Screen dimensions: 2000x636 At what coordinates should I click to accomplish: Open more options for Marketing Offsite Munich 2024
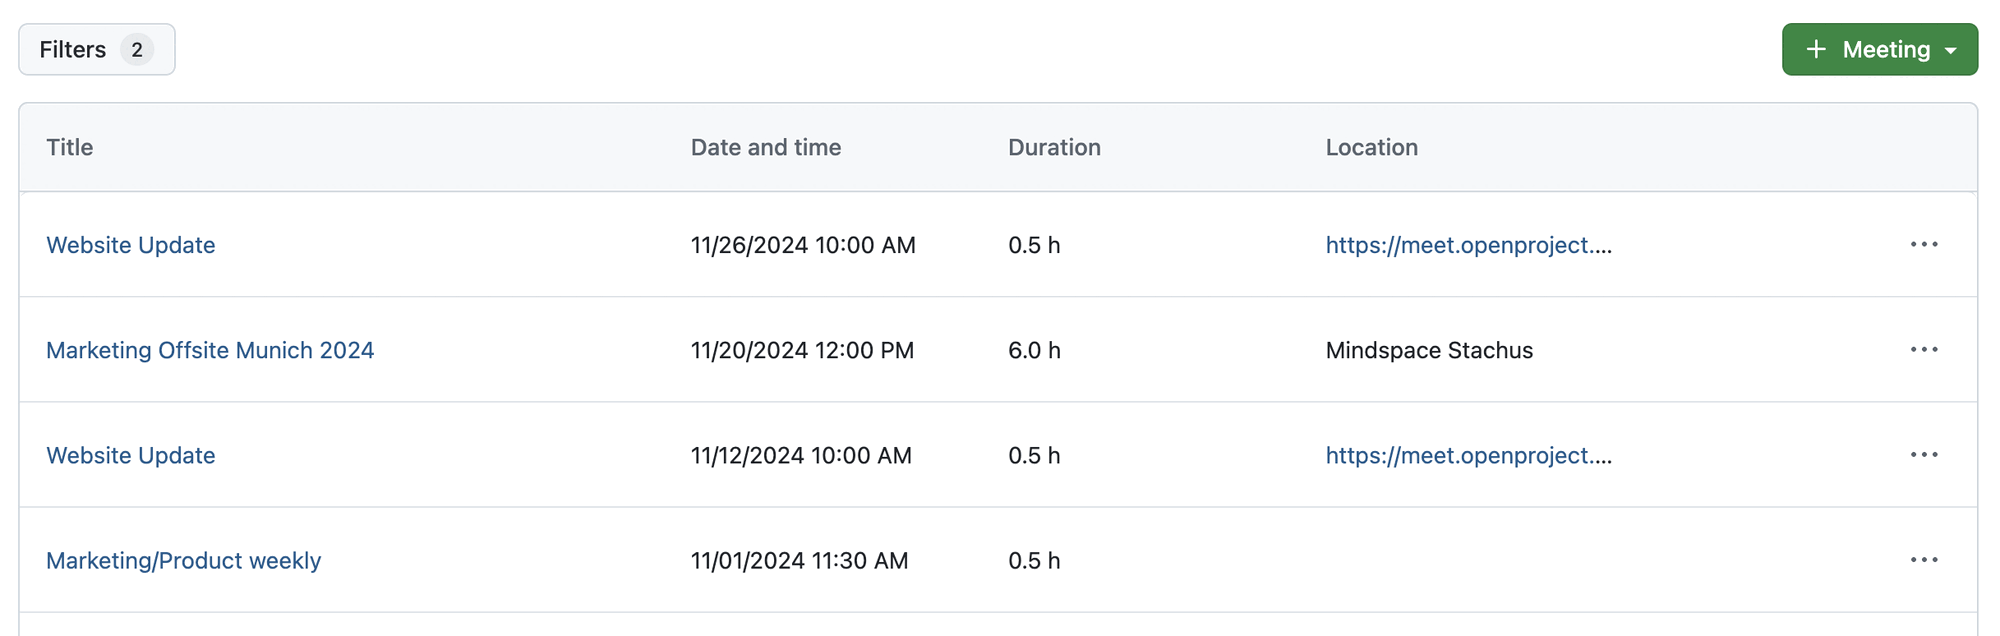tap(1924, 350)
